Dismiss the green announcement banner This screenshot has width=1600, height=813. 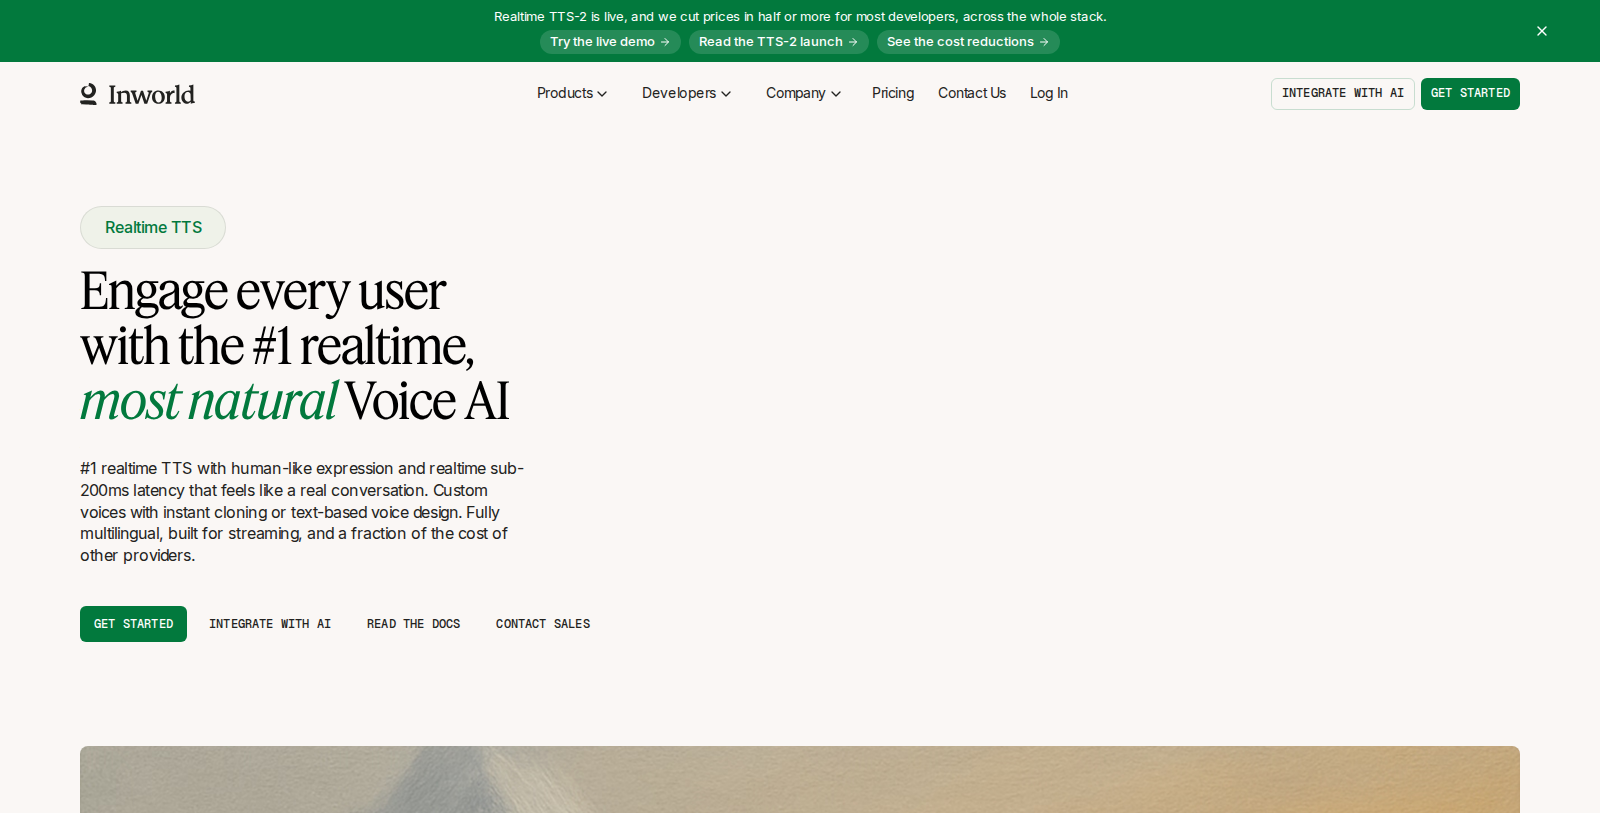tap(1542, 31)
